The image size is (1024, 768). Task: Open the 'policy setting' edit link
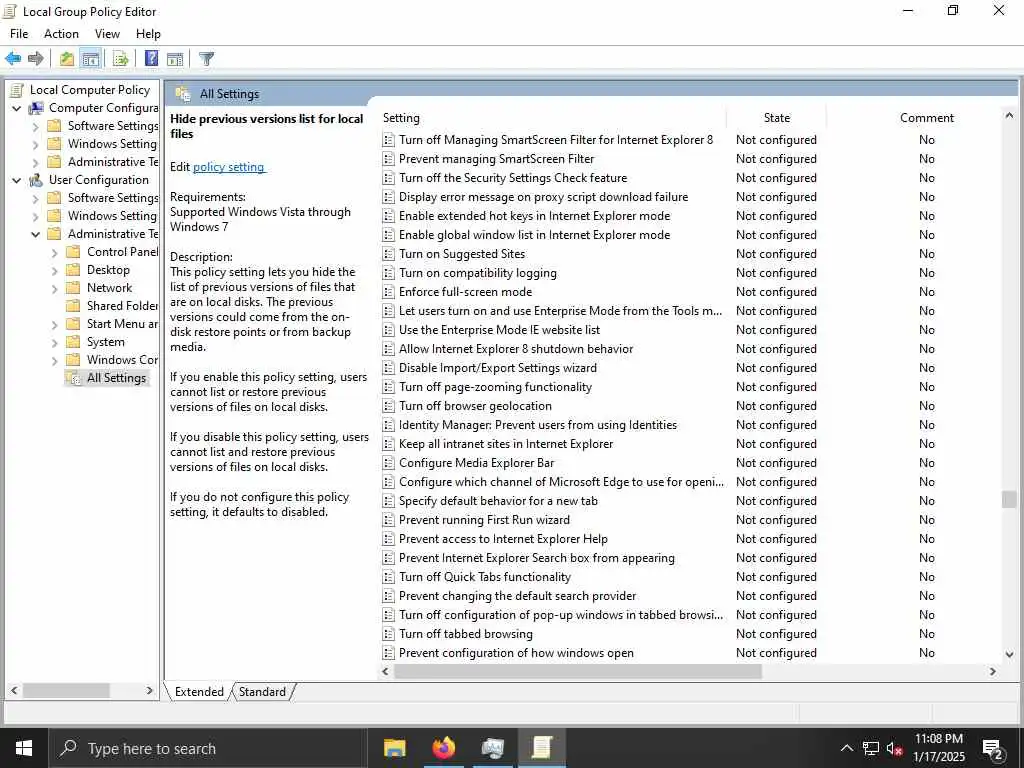click(x=229, y=167)
